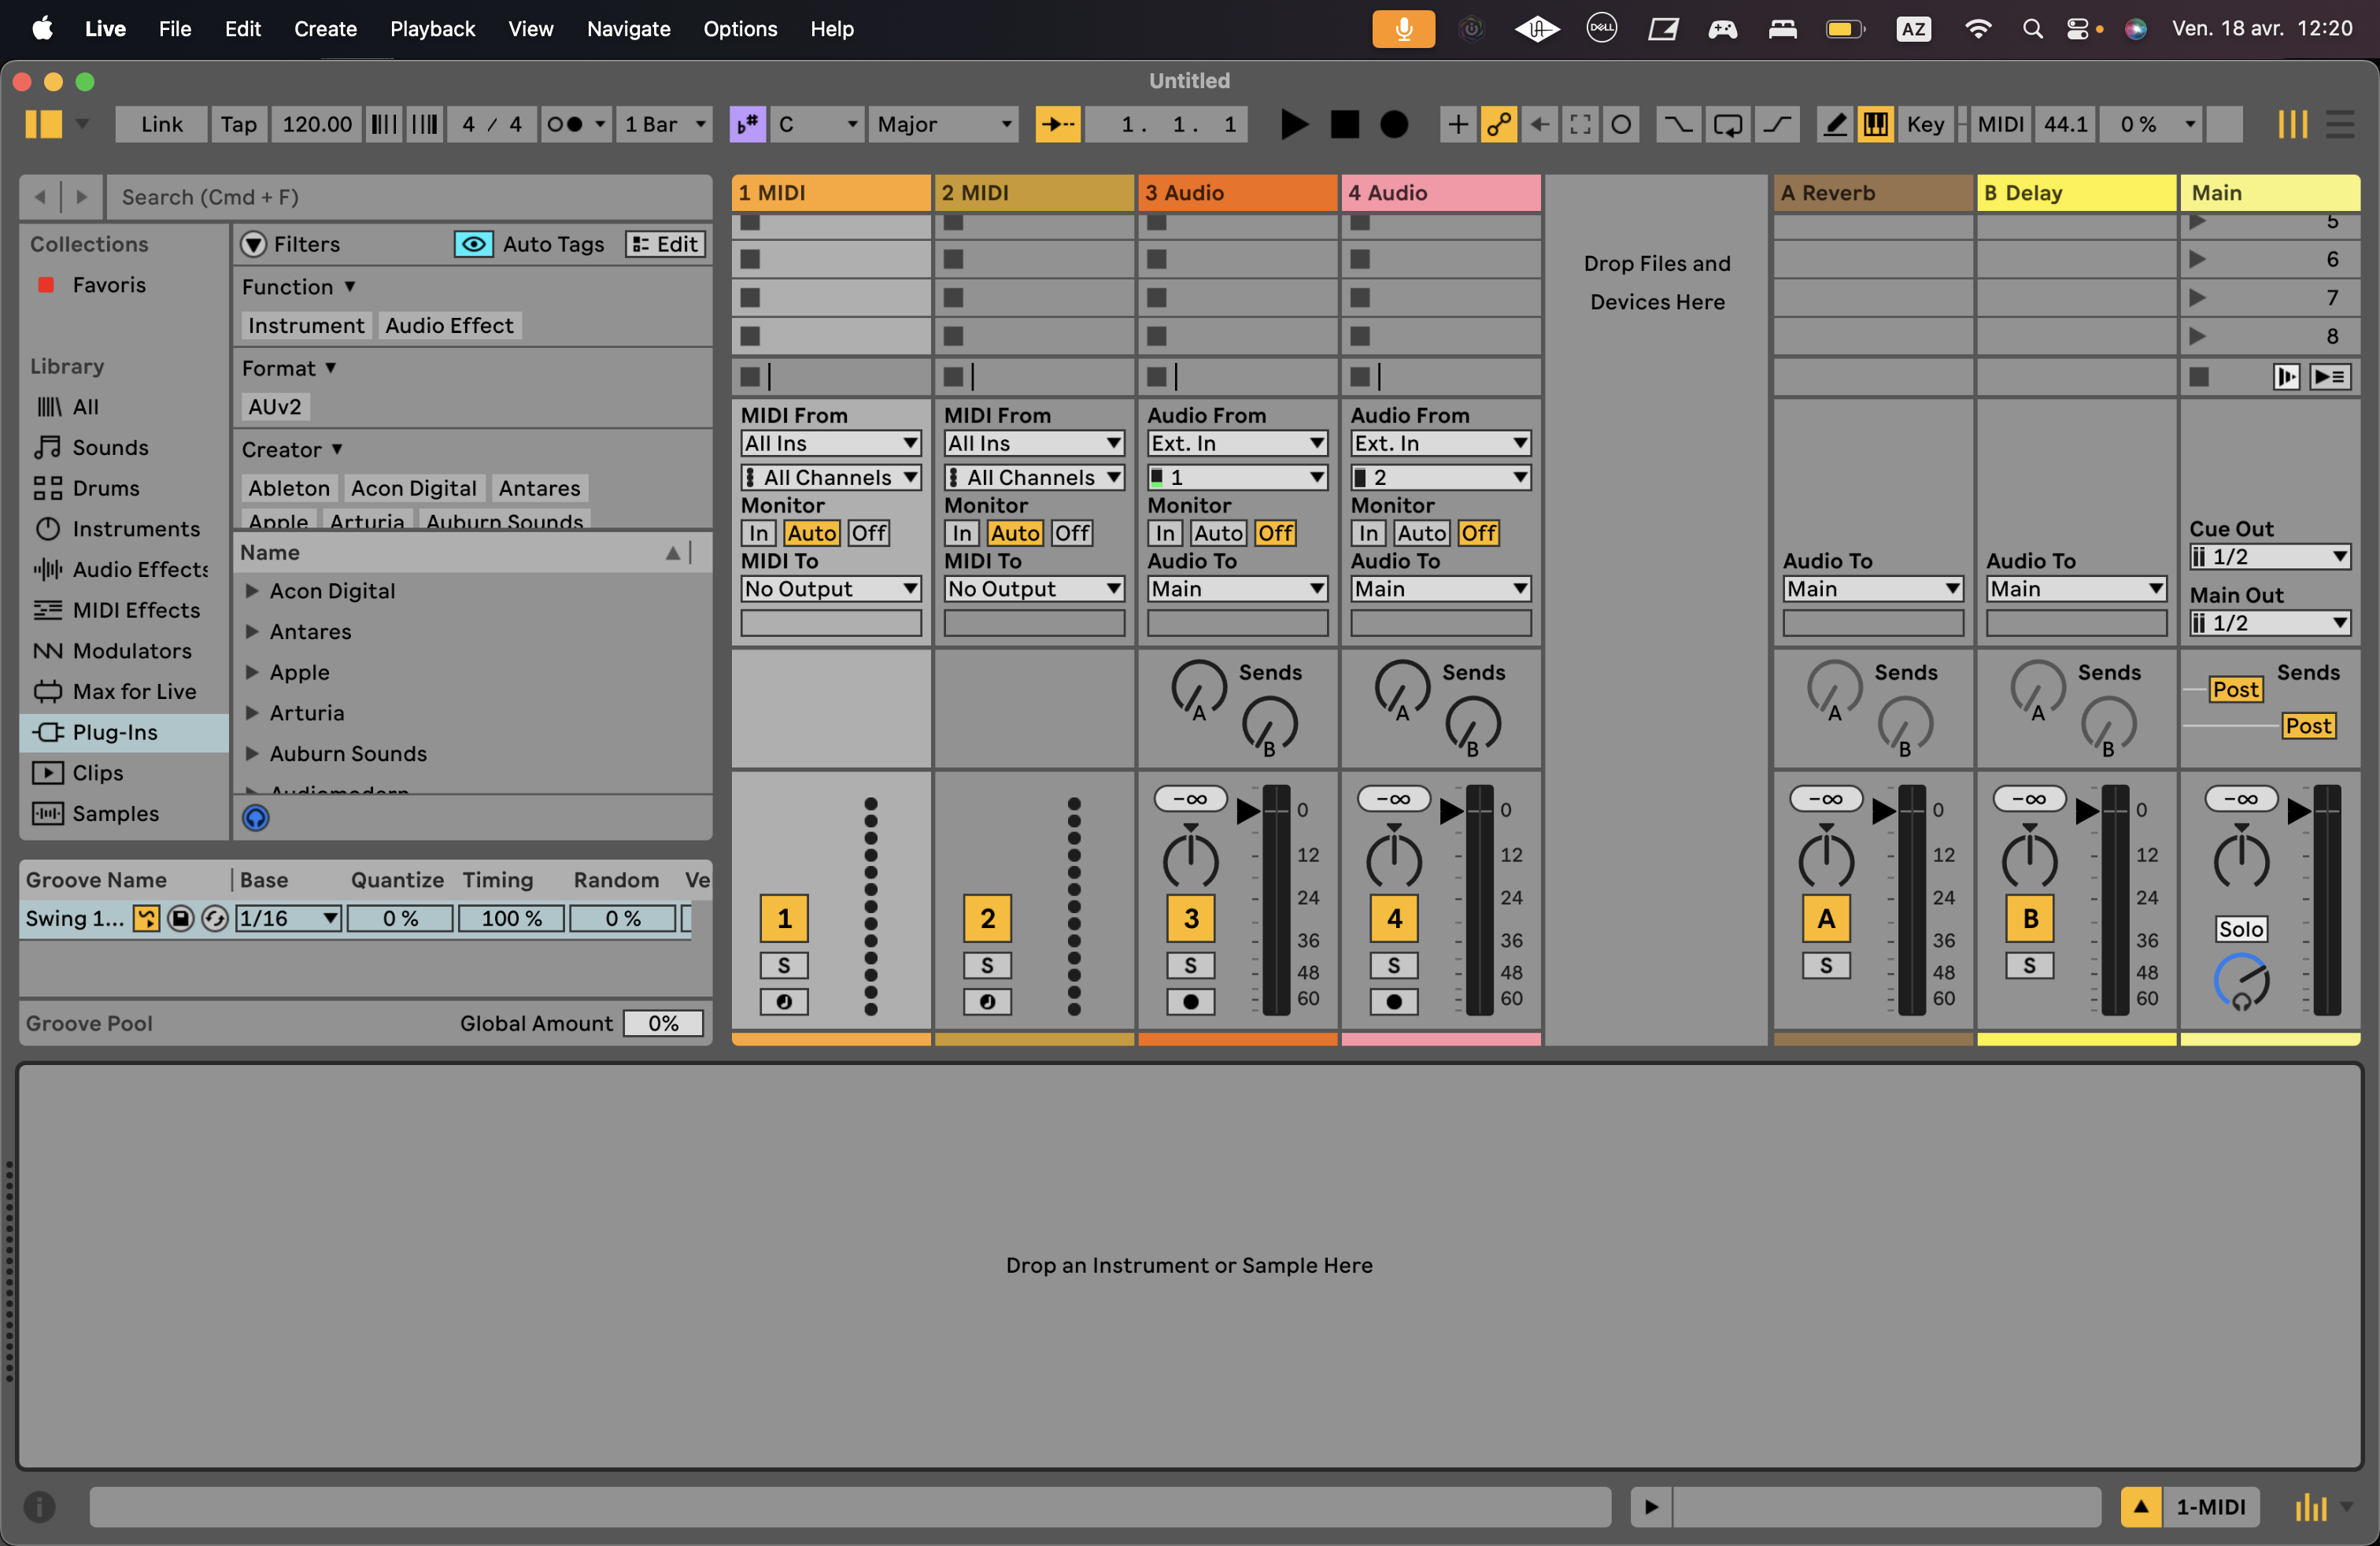2380x1546 pixels.
Task: Toggle the Scale Mode icon
Action: point(748,124)
